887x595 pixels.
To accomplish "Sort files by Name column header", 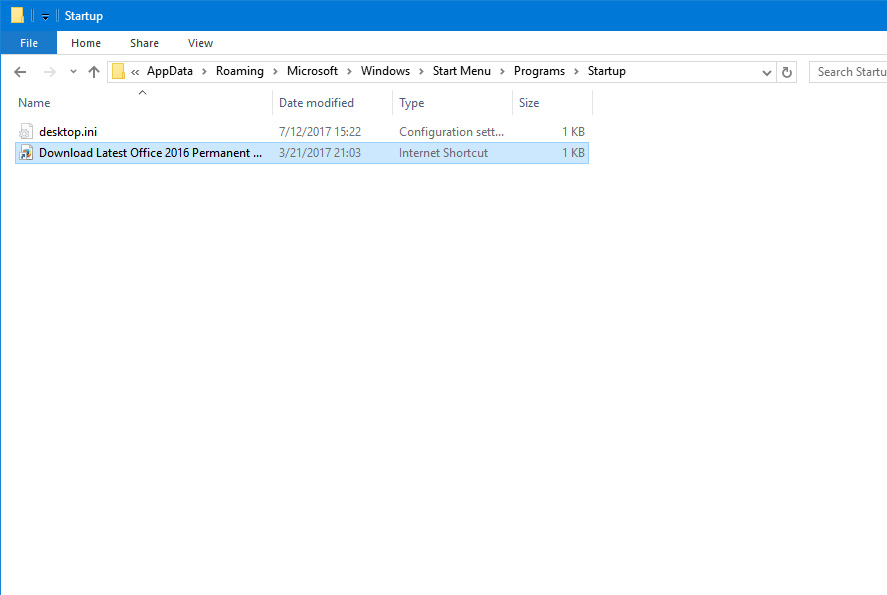I will 35,103.
